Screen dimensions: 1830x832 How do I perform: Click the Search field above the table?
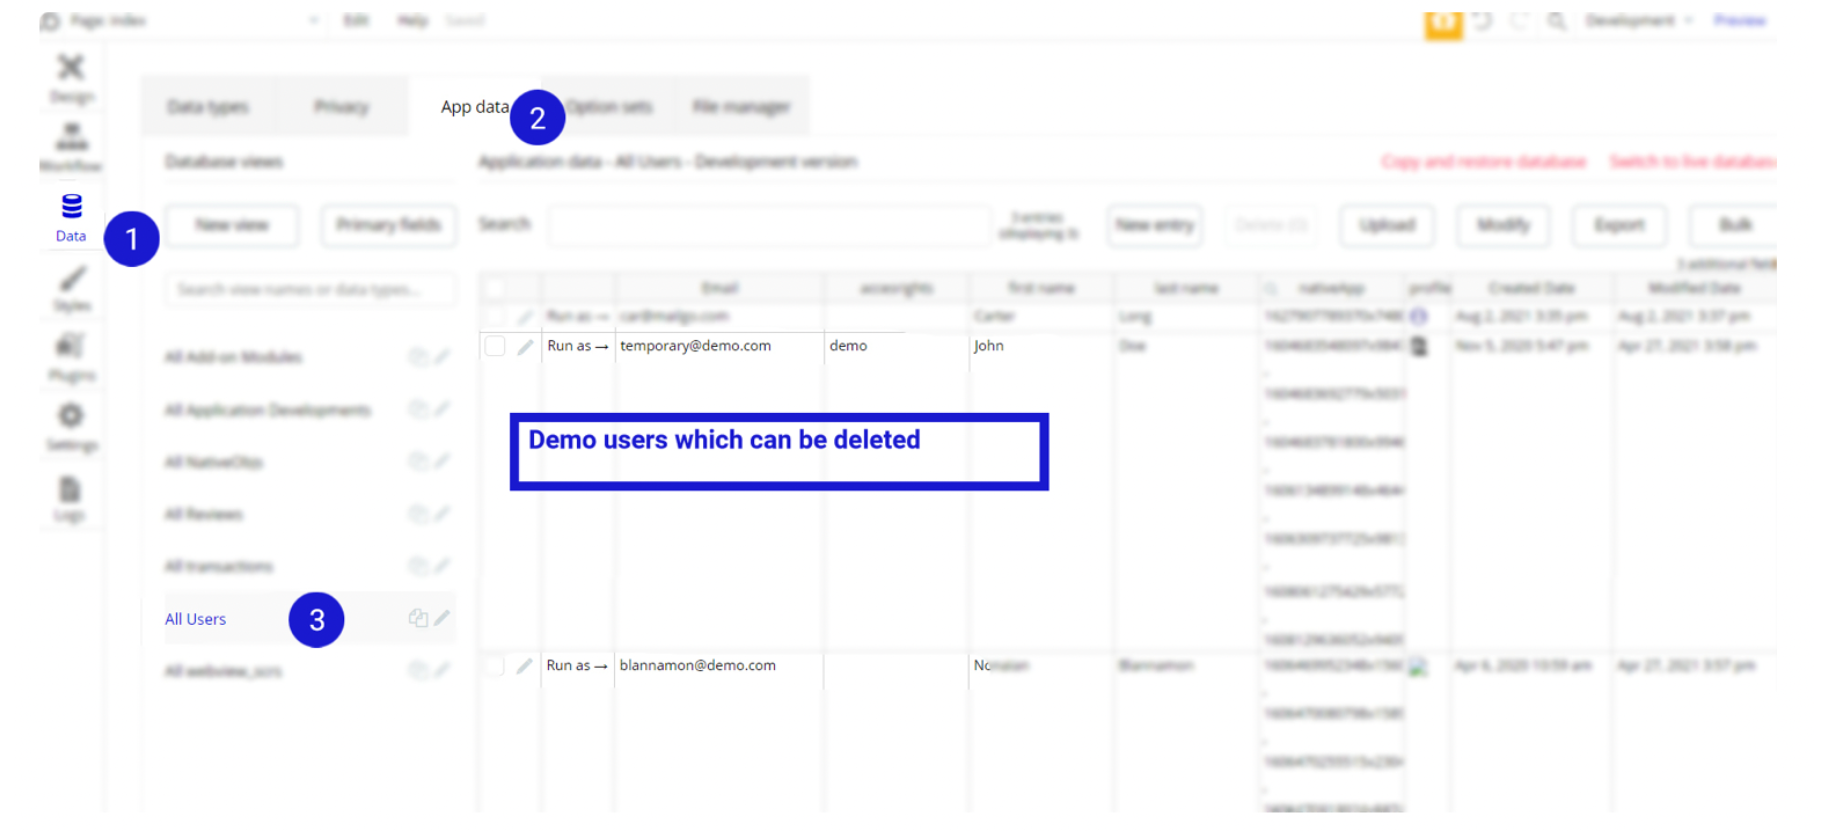click(x=768, y=225)
